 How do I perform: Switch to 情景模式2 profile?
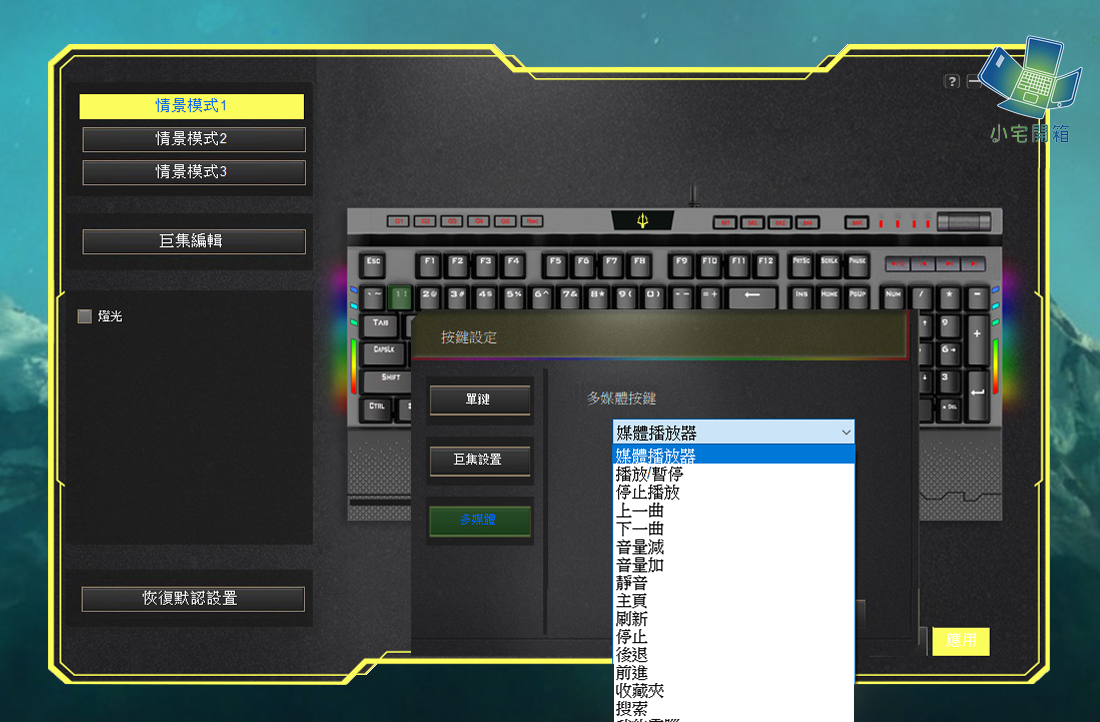pyautogui.click(x=194, y=139)
